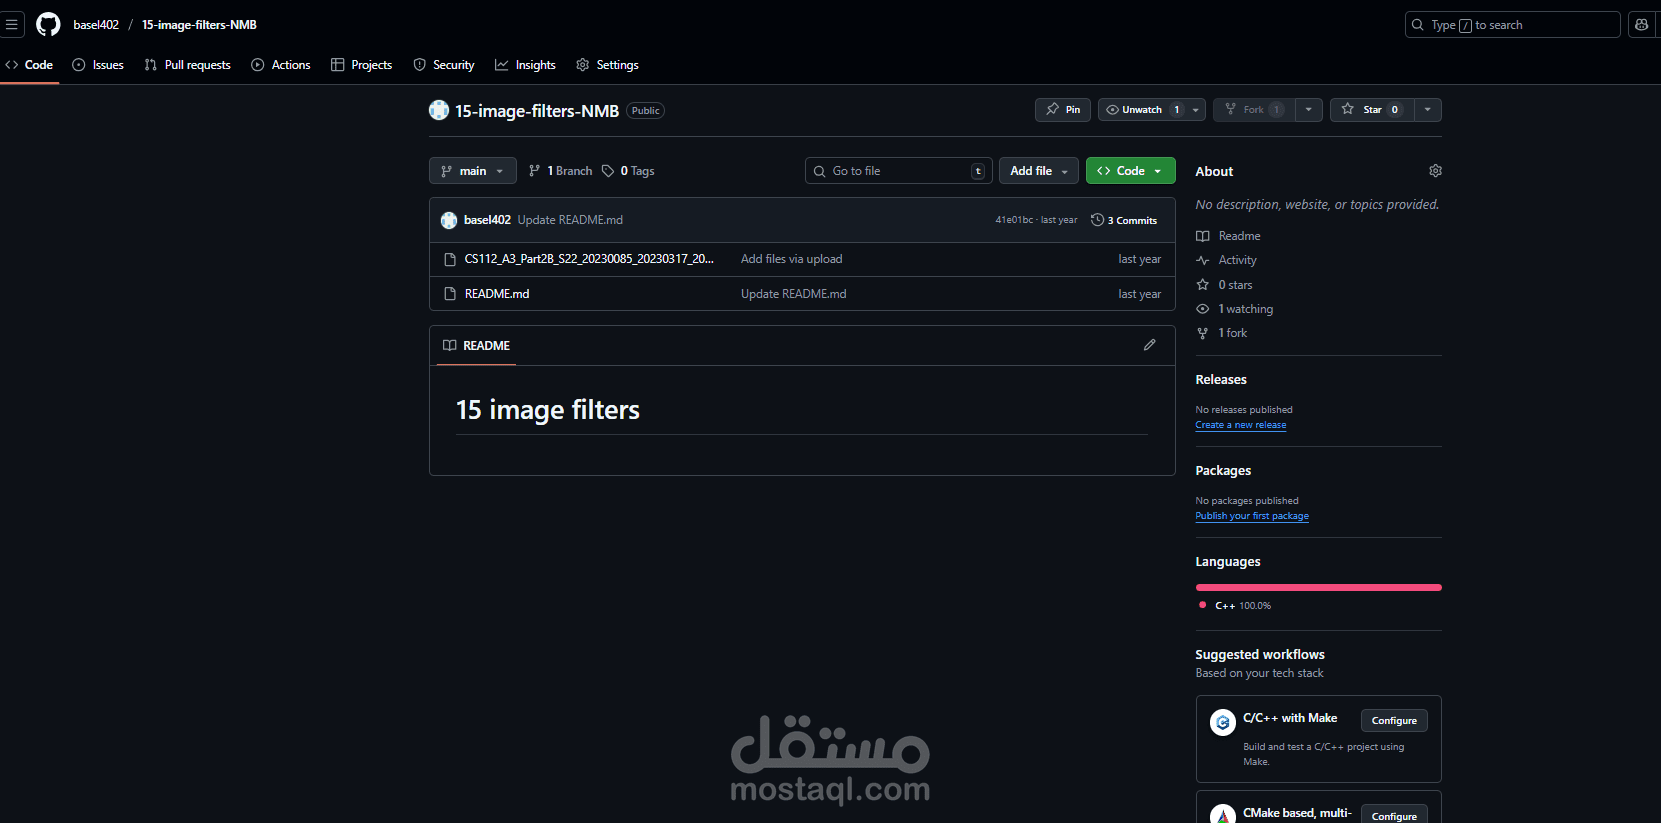
Task: Open the green Code dropdown button
Action: pos(1131,171)
